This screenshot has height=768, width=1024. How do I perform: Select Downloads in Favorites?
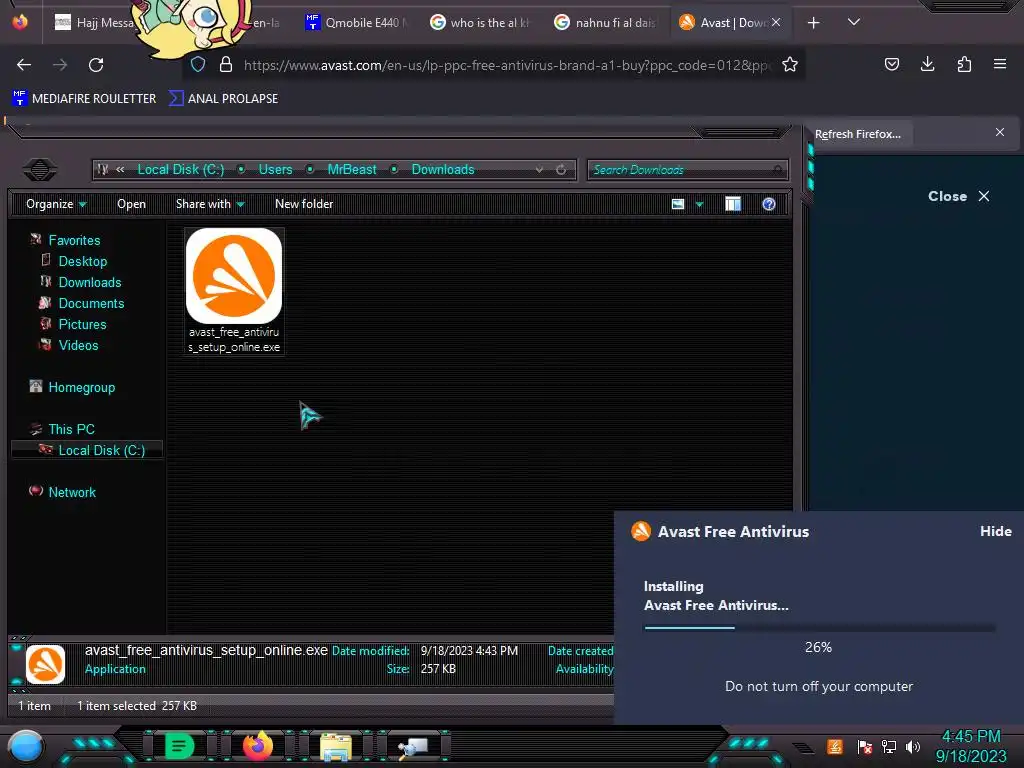tap(89, 282)
